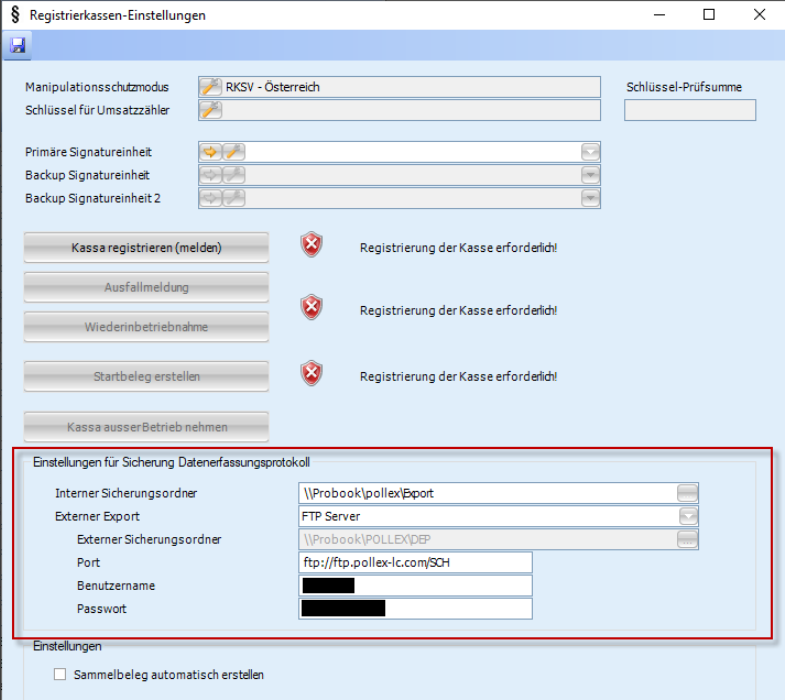Click yellow arrow icon in Primäre Signatureinheit

click(x=210, y=152)
